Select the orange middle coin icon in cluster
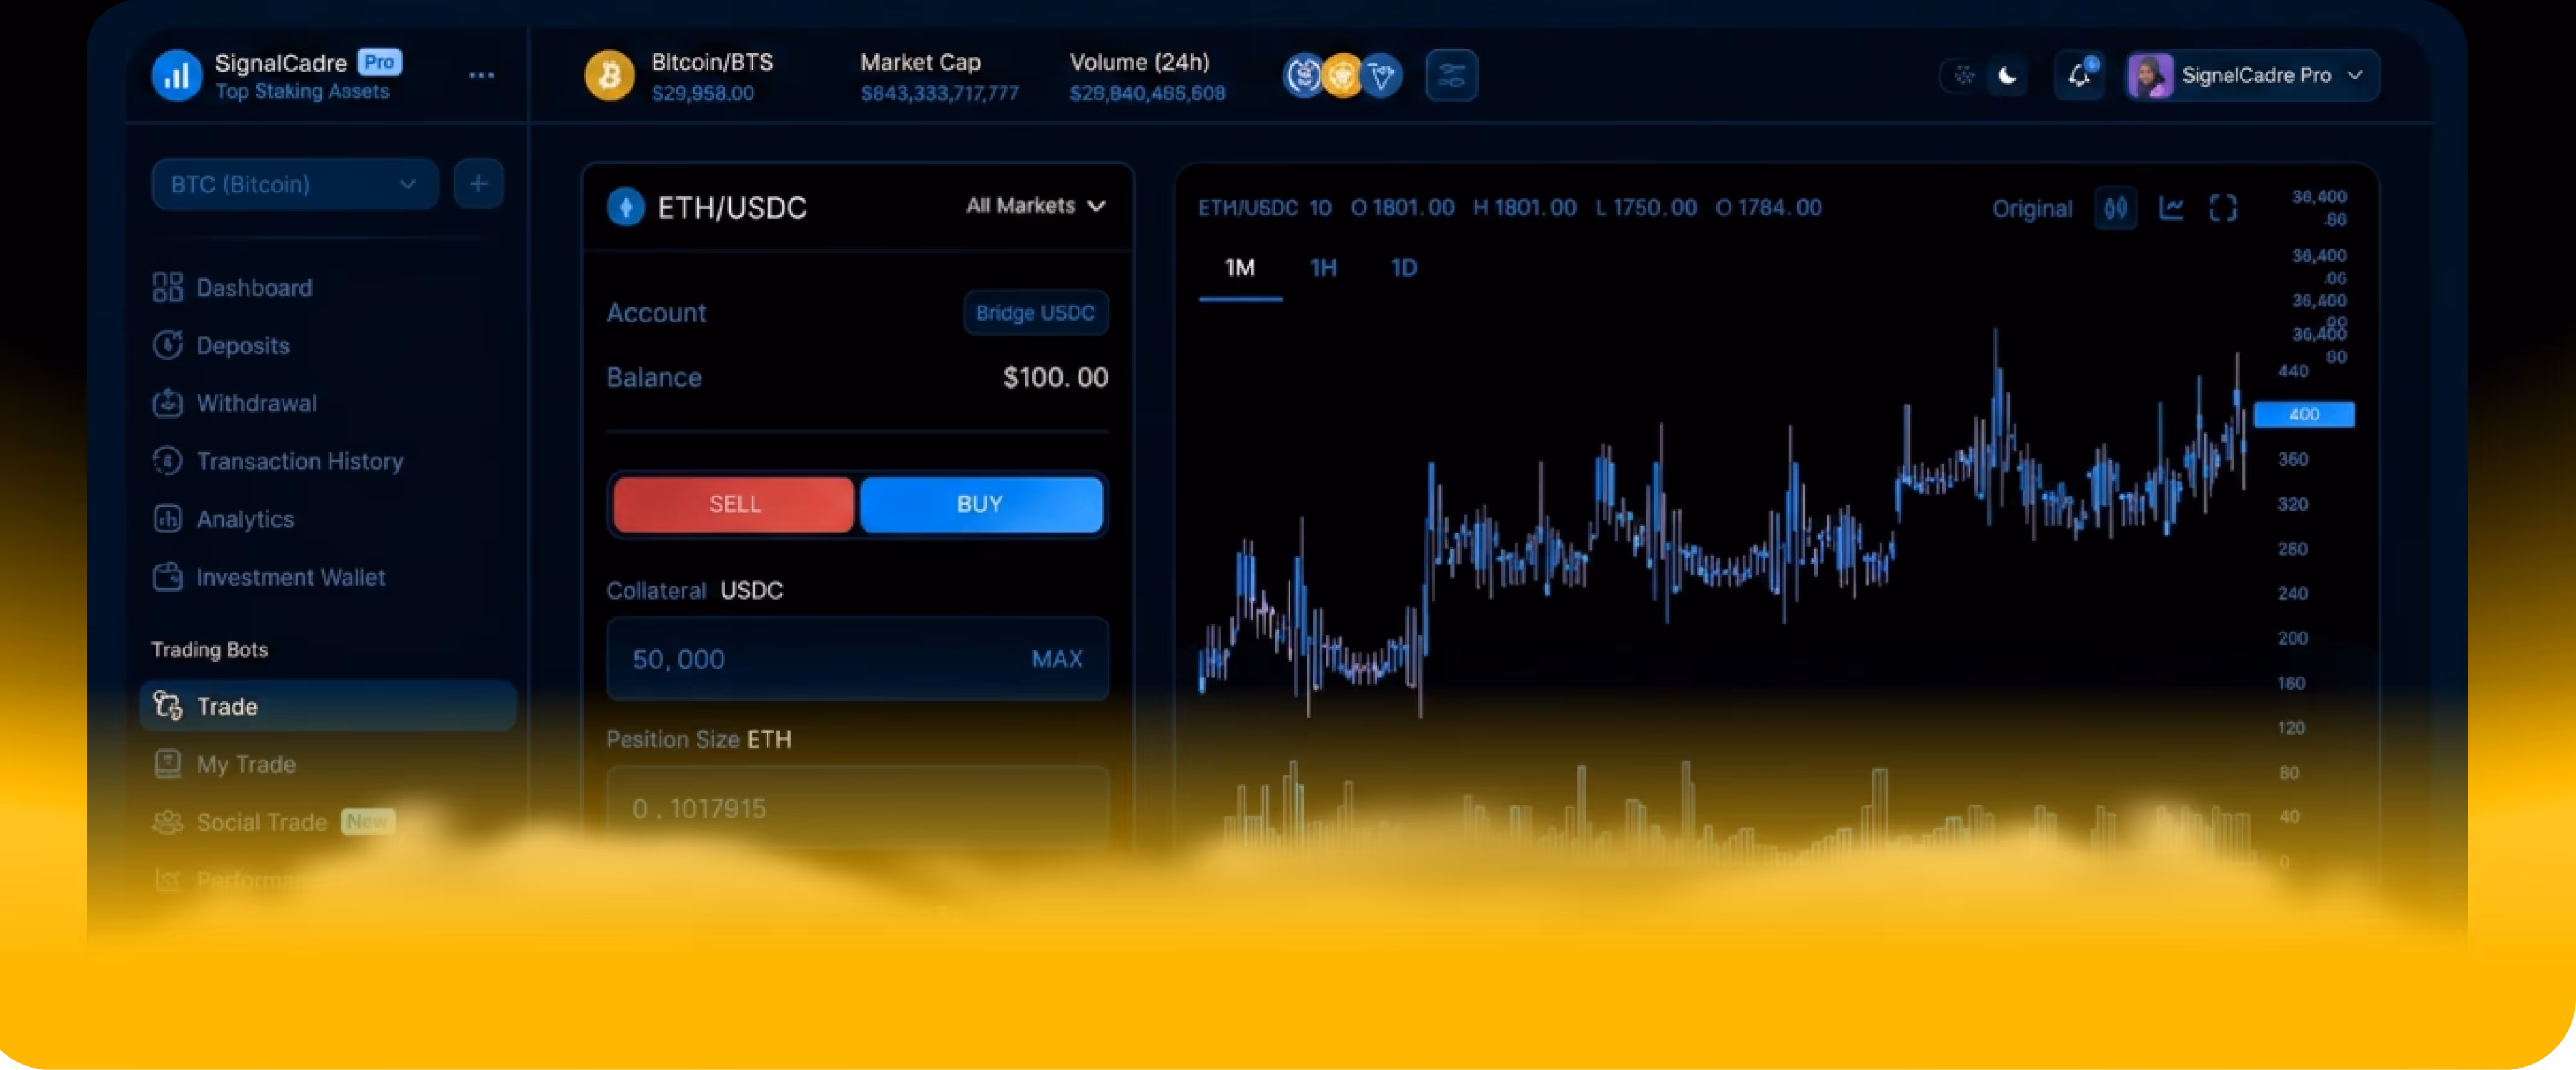The image size is (2576, 1070). [1342, 75]
